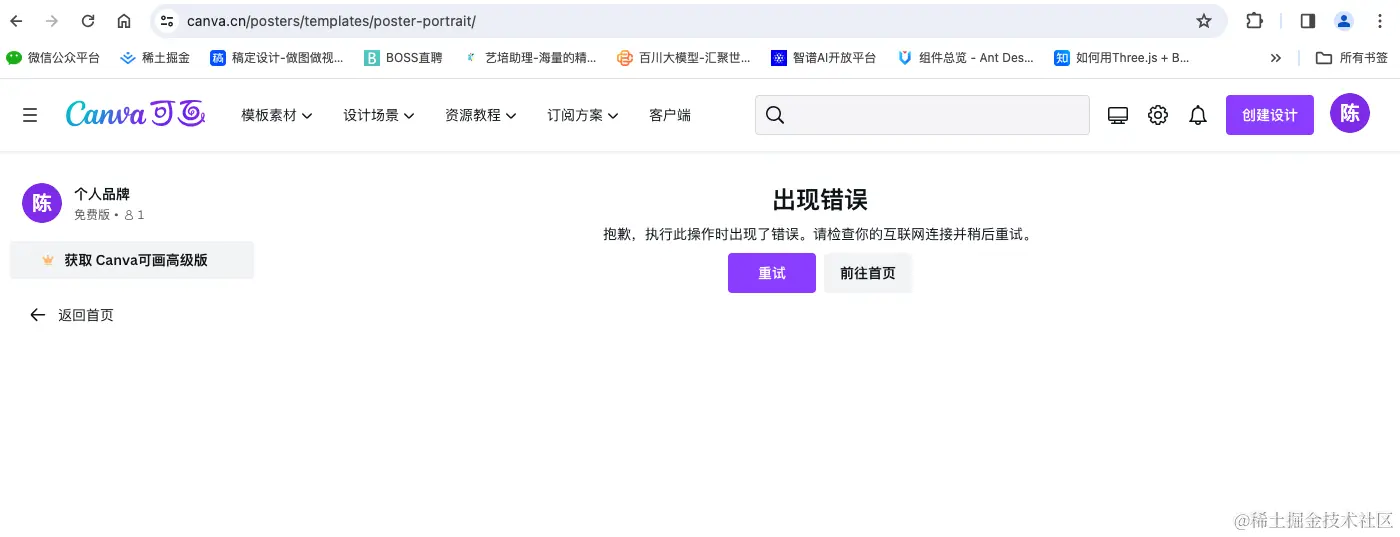Show more bookmarks with the double chevron
Image resolution: width=1400 pixels, height=537 pixels.
click(1276, 58)
